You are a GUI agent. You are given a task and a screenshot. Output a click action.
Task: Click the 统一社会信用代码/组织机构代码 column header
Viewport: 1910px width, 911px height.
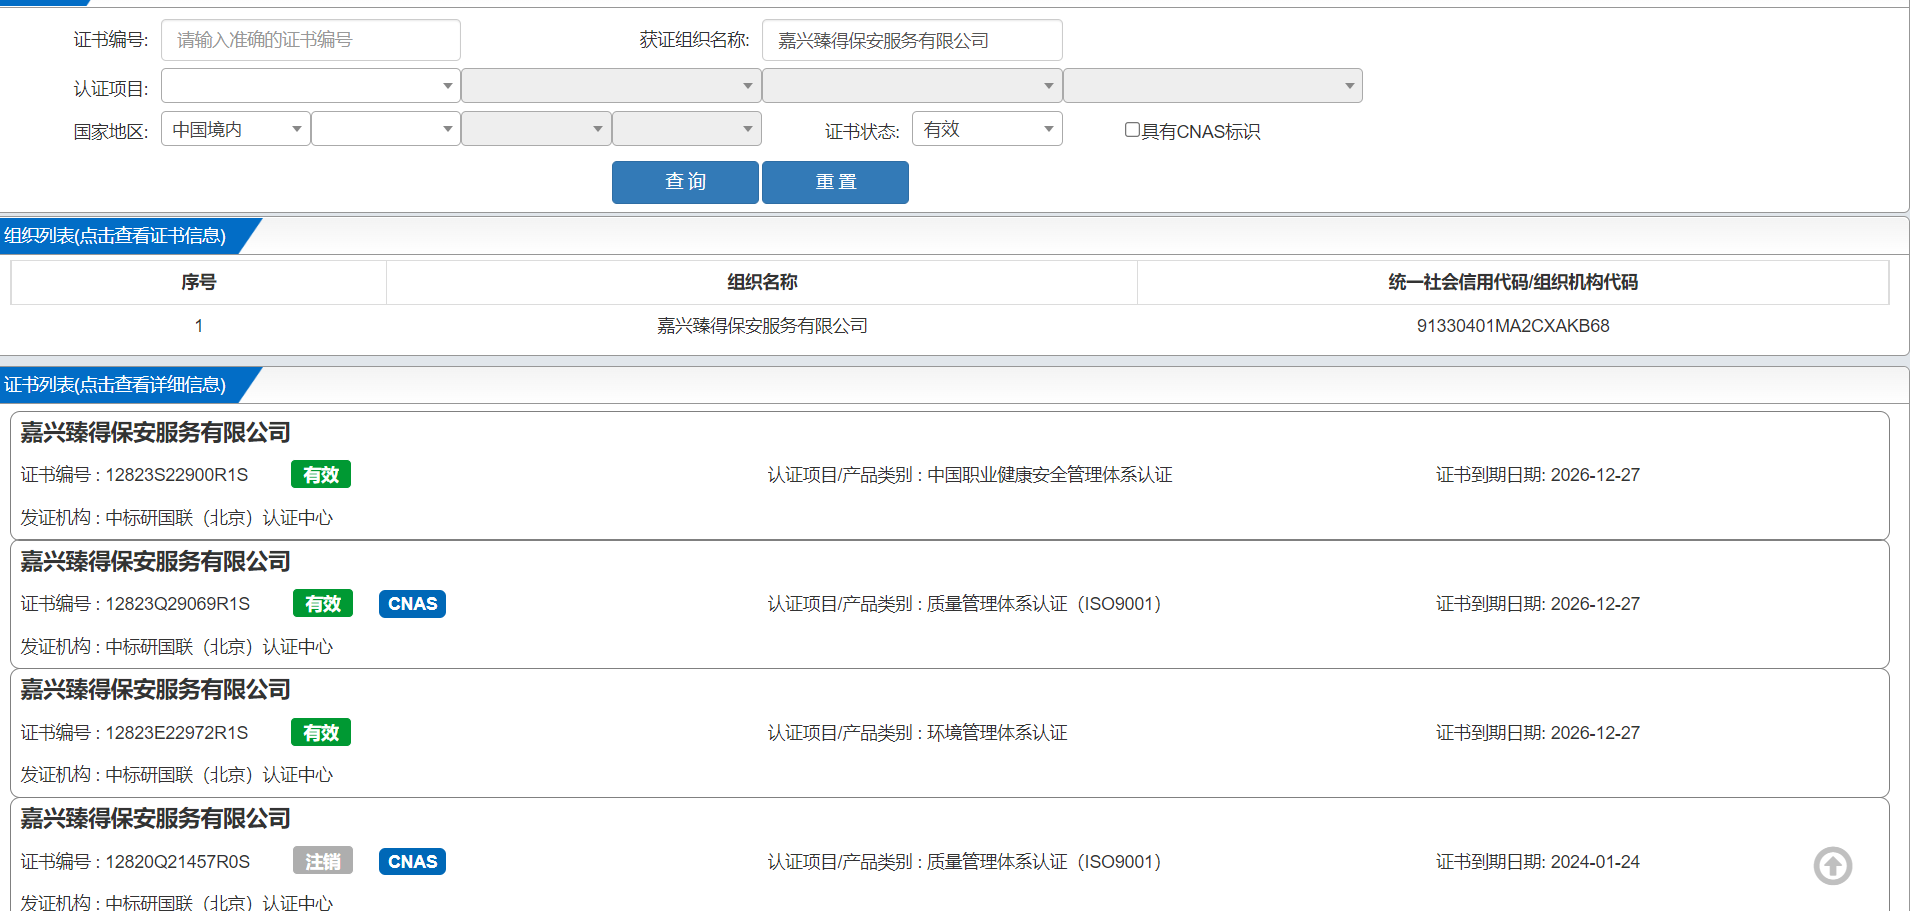click(x=1513, y=282)
